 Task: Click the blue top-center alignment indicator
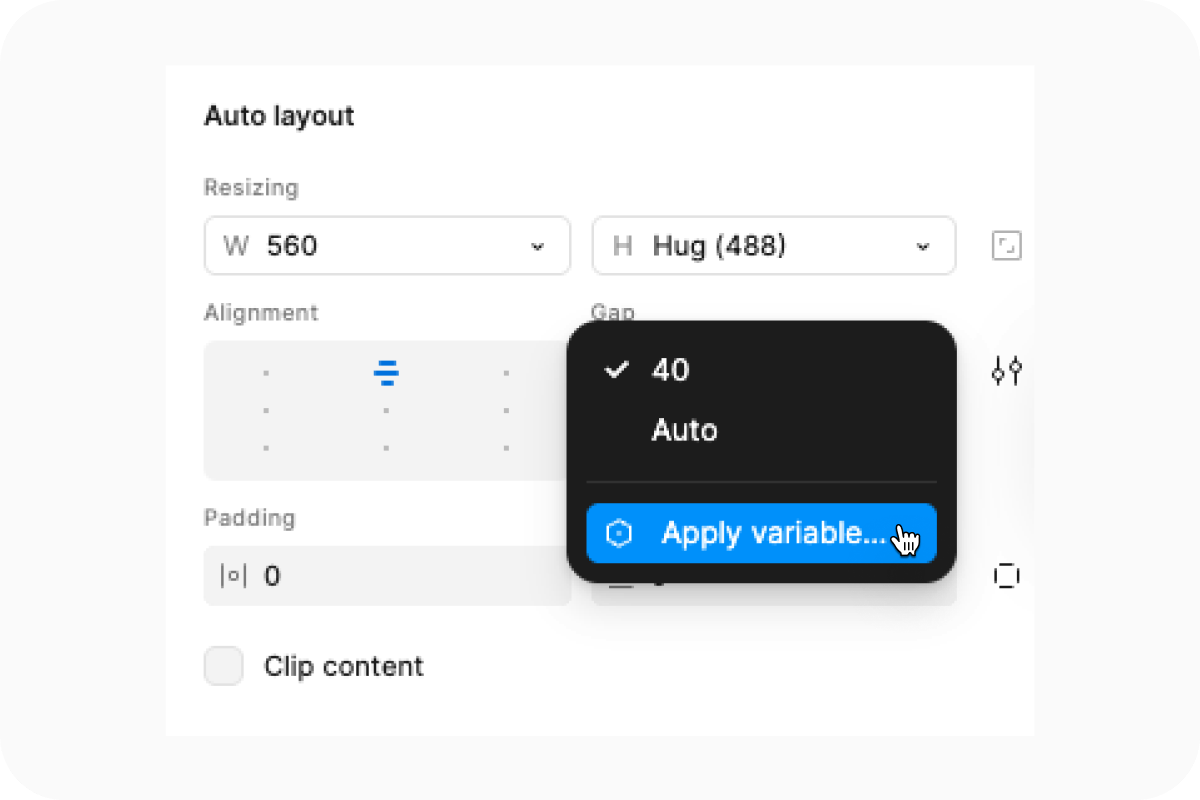pos(386,372)
